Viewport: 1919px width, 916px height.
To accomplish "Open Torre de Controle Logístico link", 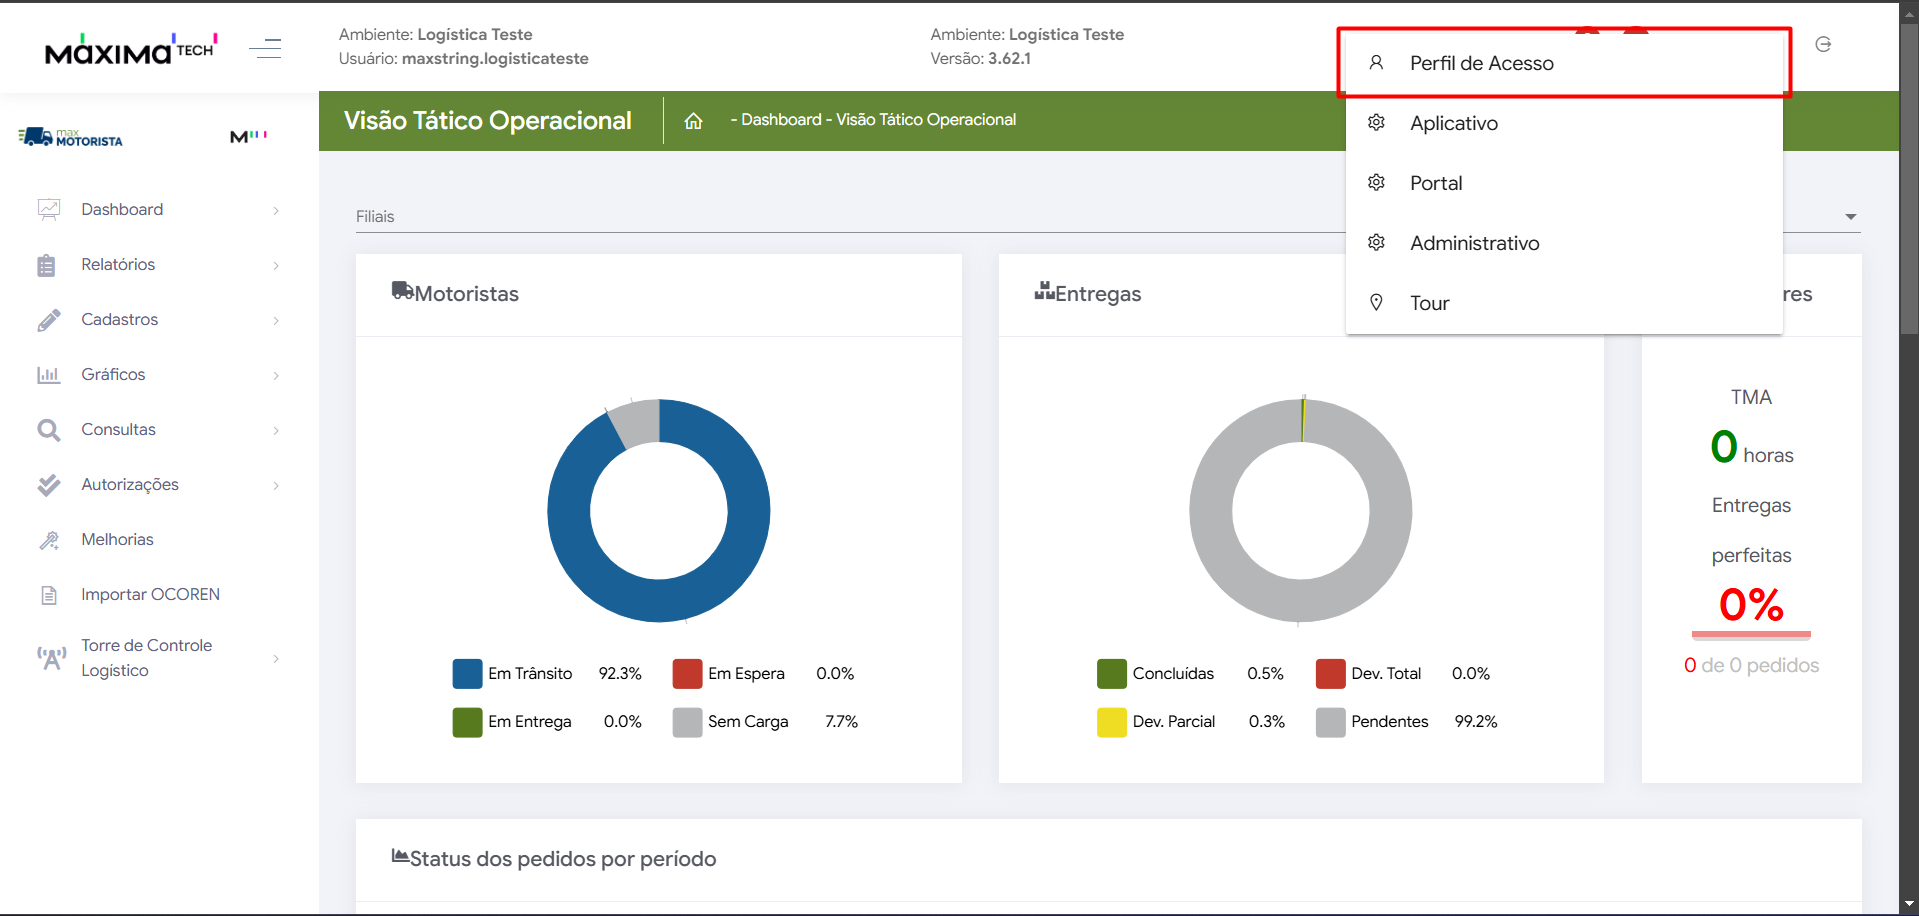I will pos(146,658).
